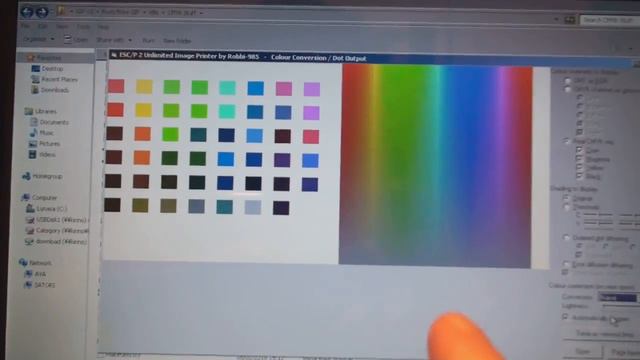
Task: Select the Original shading radio button
Action: coord(566,198)
